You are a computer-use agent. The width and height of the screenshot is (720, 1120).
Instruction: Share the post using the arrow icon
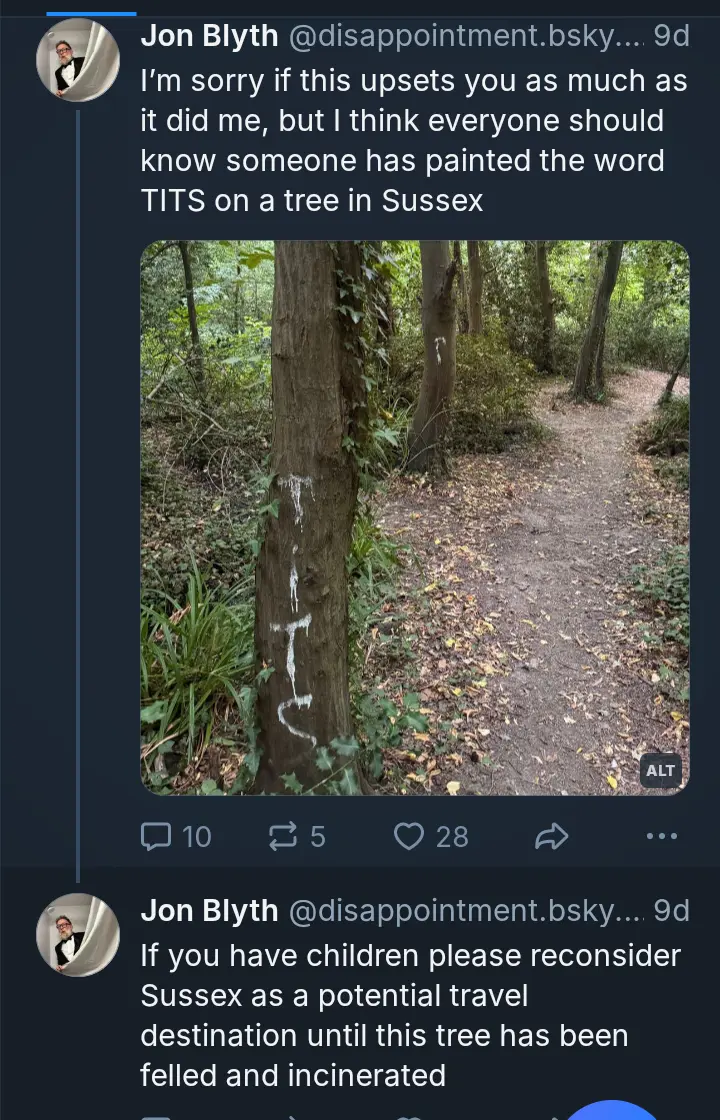[551, 836]
